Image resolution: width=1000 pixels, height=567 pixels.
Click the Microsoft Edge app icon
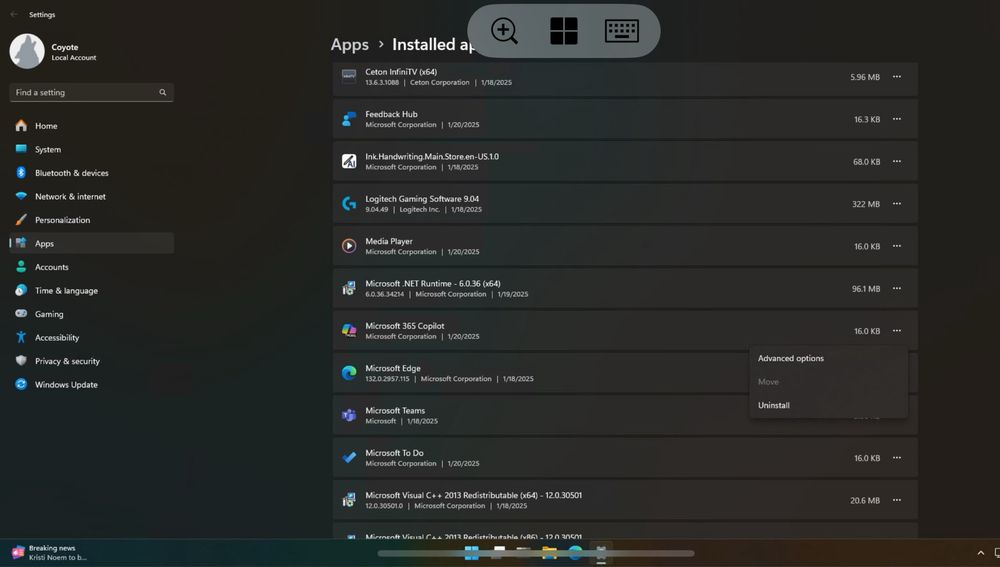[349, 372]
